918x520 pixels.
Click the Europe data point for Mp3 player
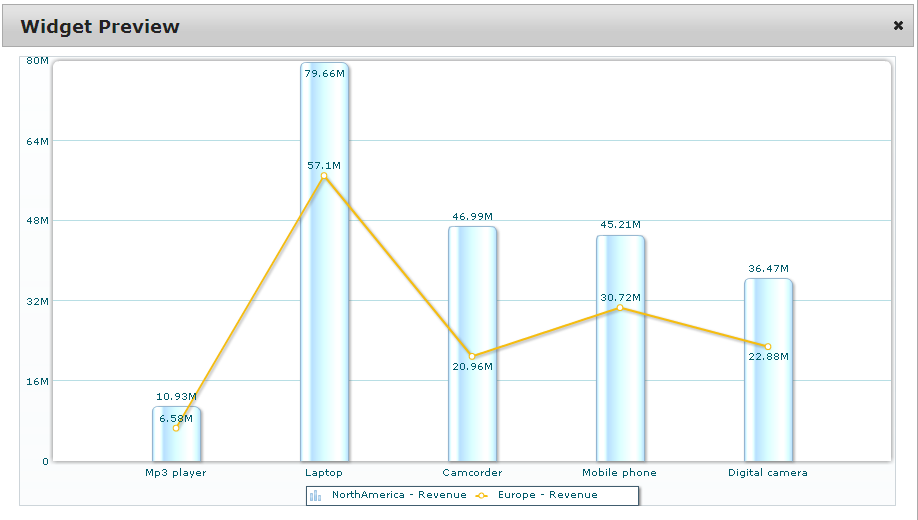click(x=176, y=428)
